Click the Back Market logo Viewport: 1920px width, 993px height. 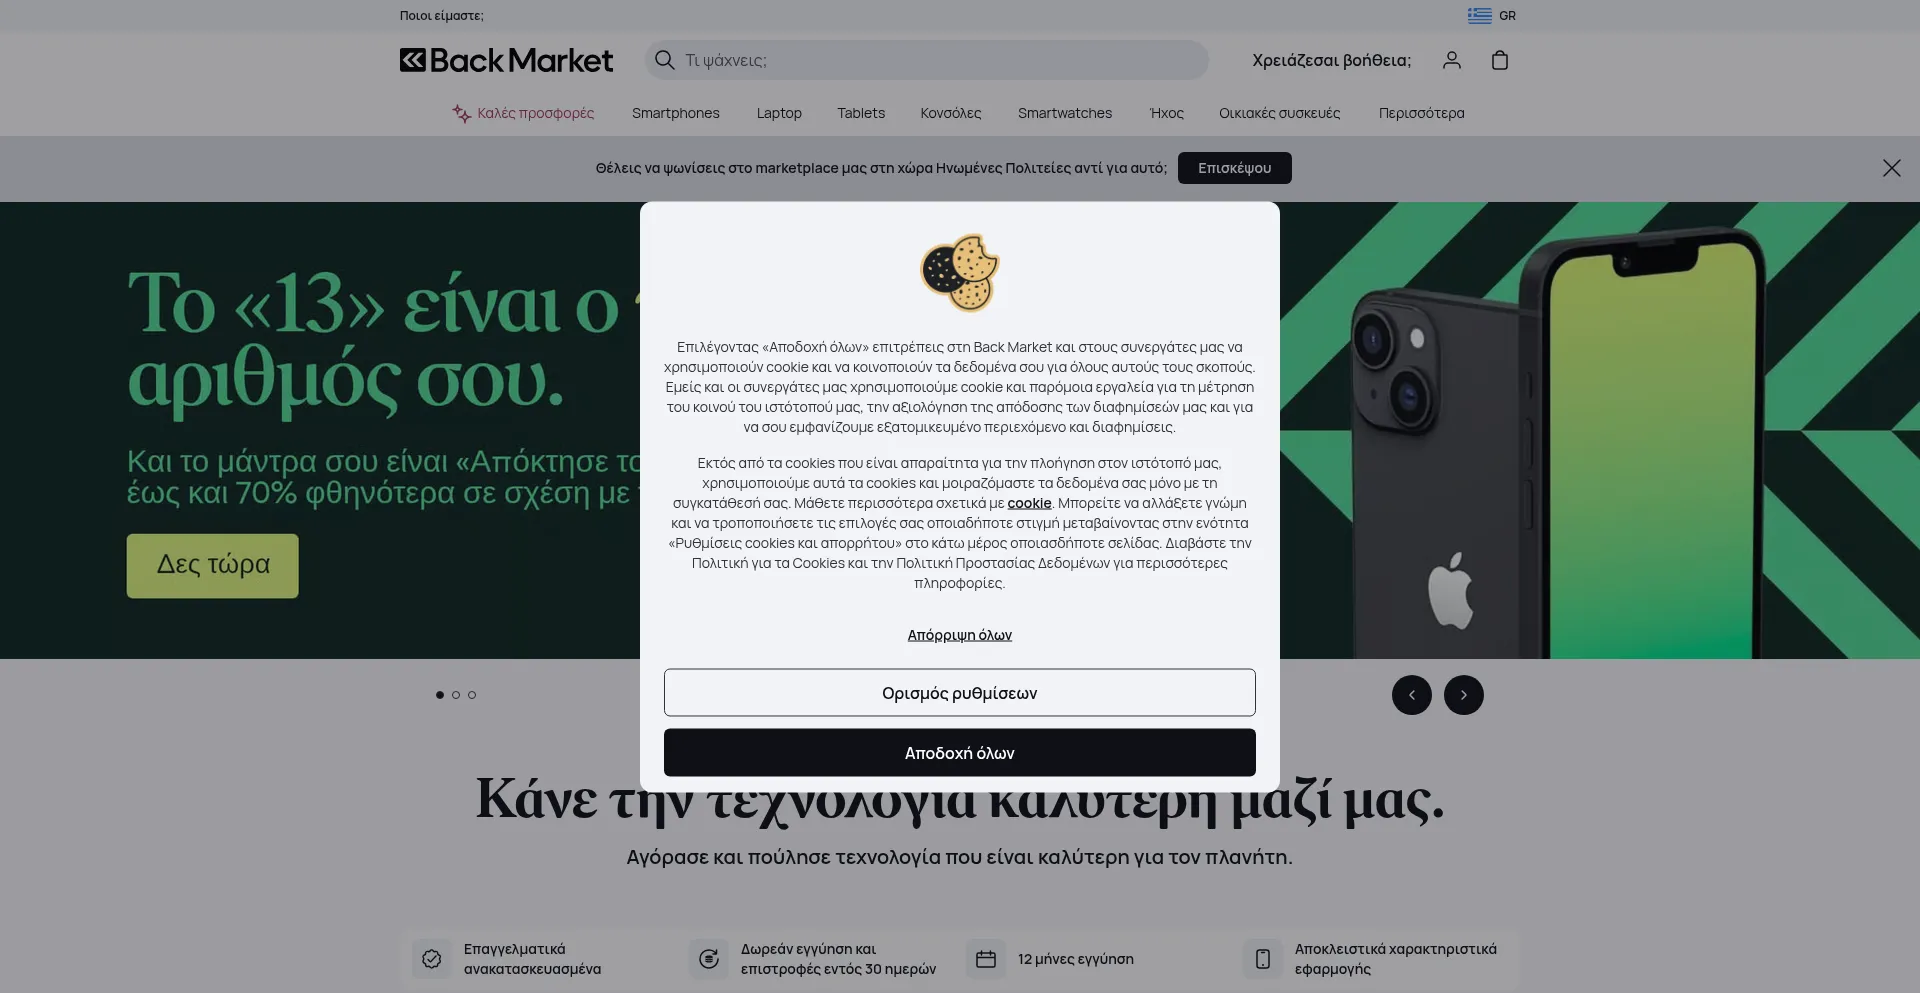point(506,60)
